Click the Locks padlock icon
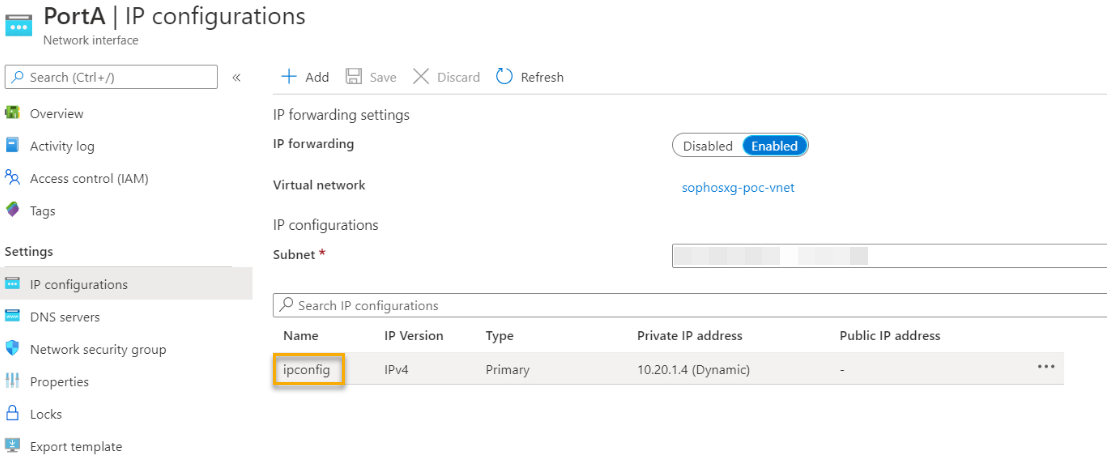 pos(13,414)
